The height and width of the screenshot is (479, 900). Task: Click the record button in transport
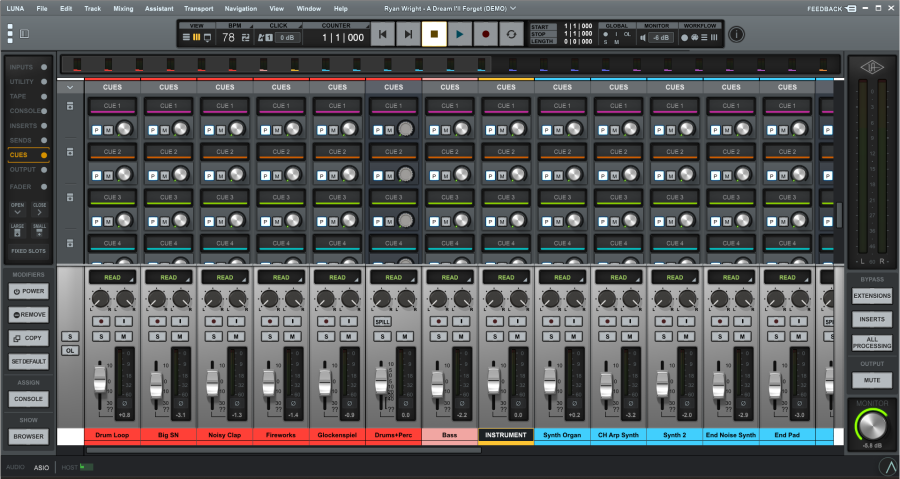click(x=486, y=34)
